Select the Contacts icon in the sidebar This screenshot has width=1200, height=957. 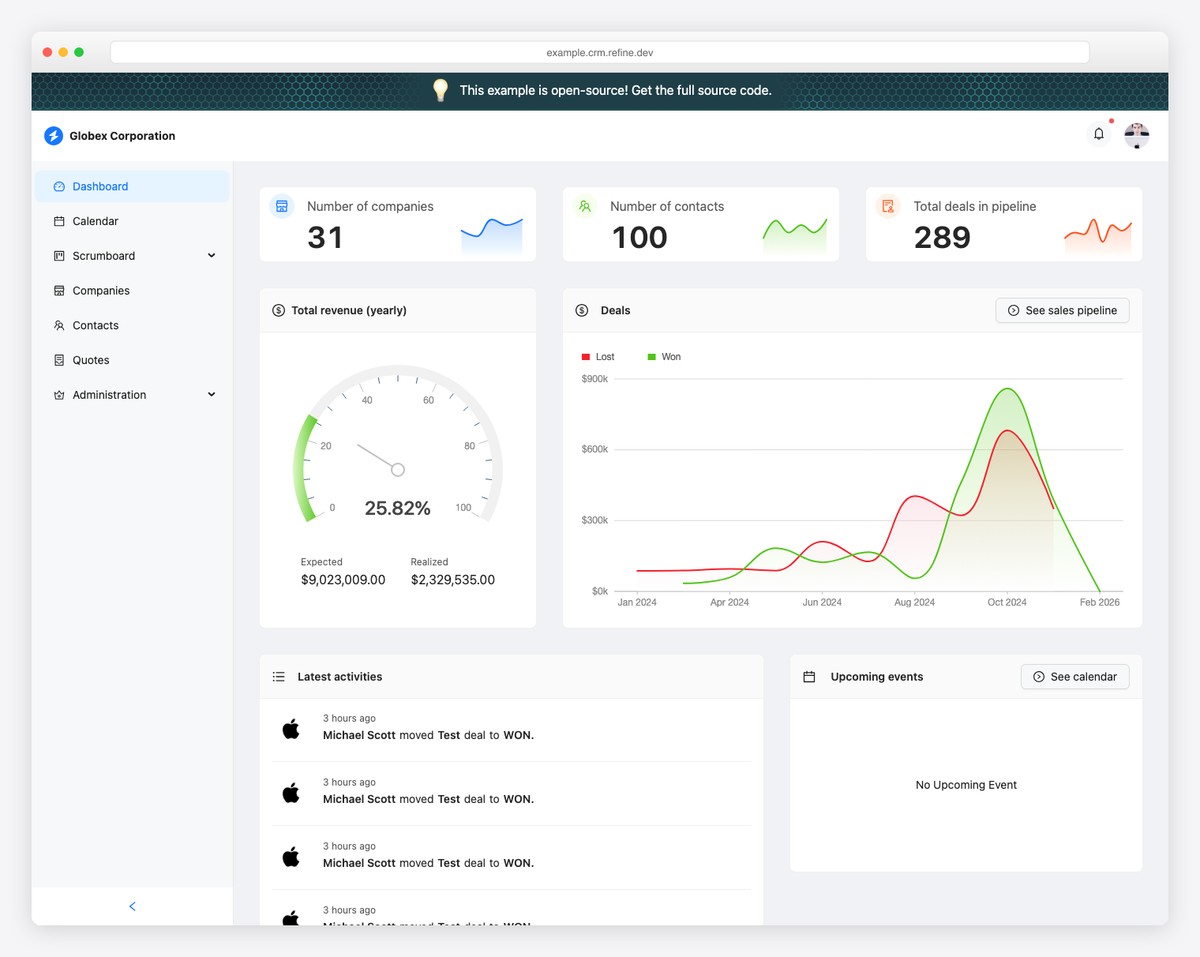59,325
